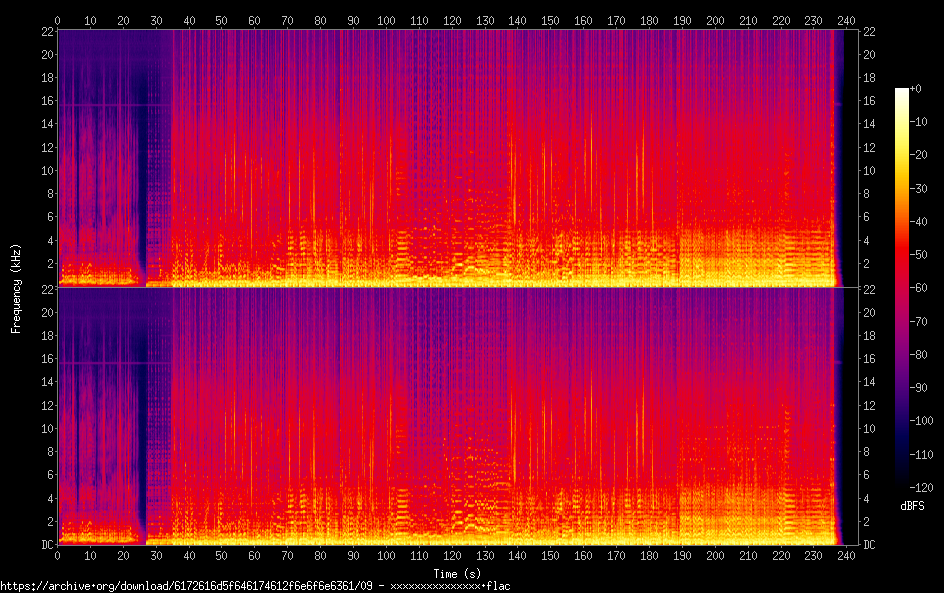Click the "Frequency (kHz)" vertical axis label
This screenshot has width=944, height=593.
[16, 287]
